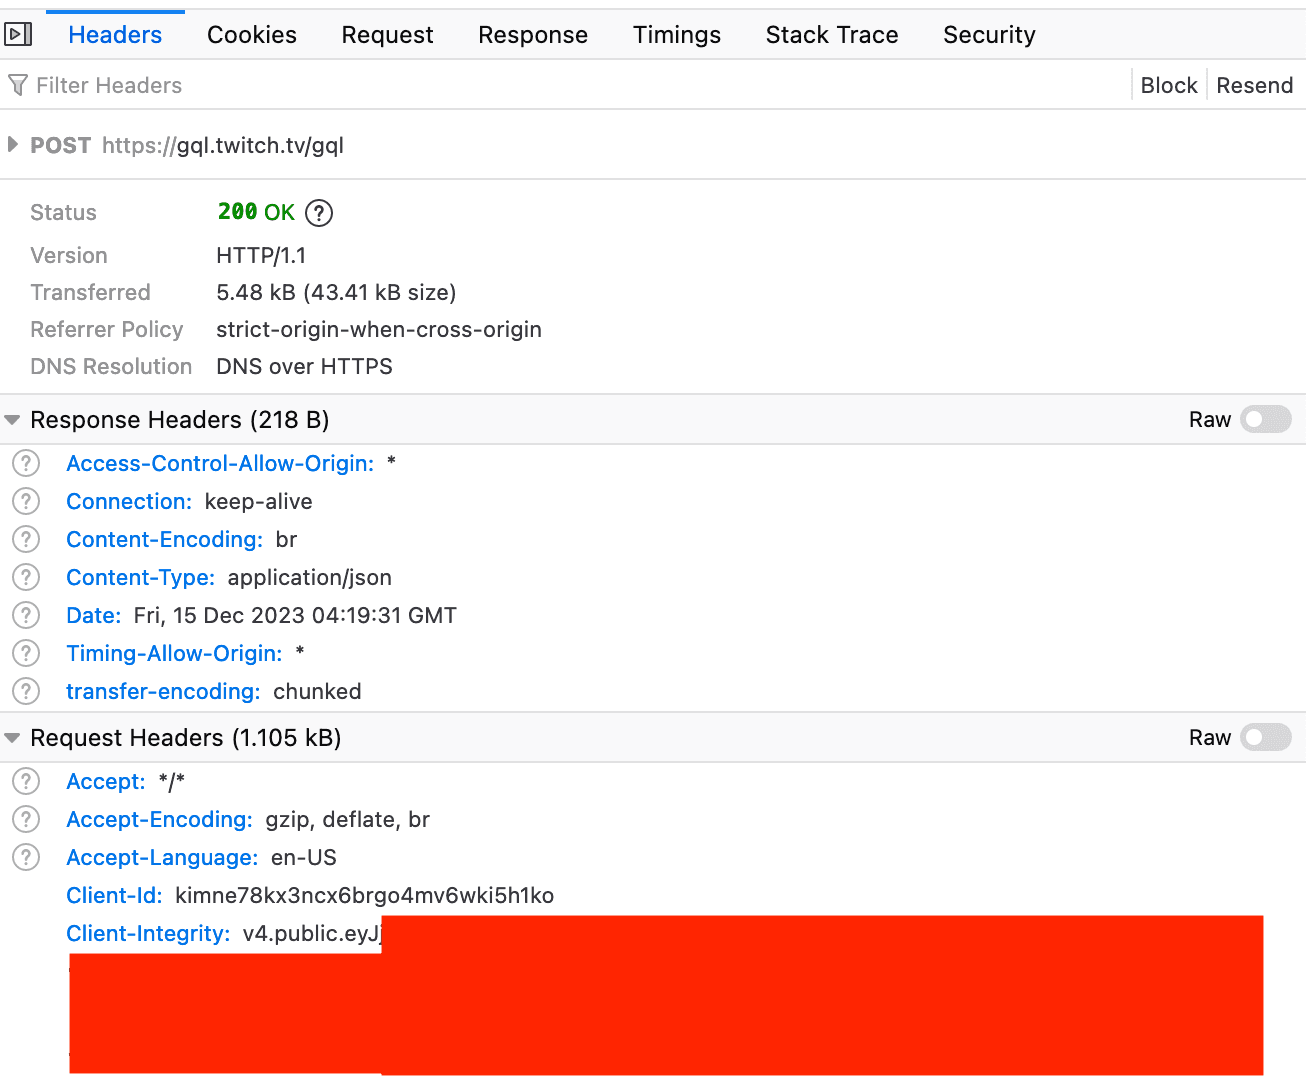Screen dimensions: 1306x1084
Task: Open help for Access-Control-Allow-Origin header
Action: click(x=26, y=464)
